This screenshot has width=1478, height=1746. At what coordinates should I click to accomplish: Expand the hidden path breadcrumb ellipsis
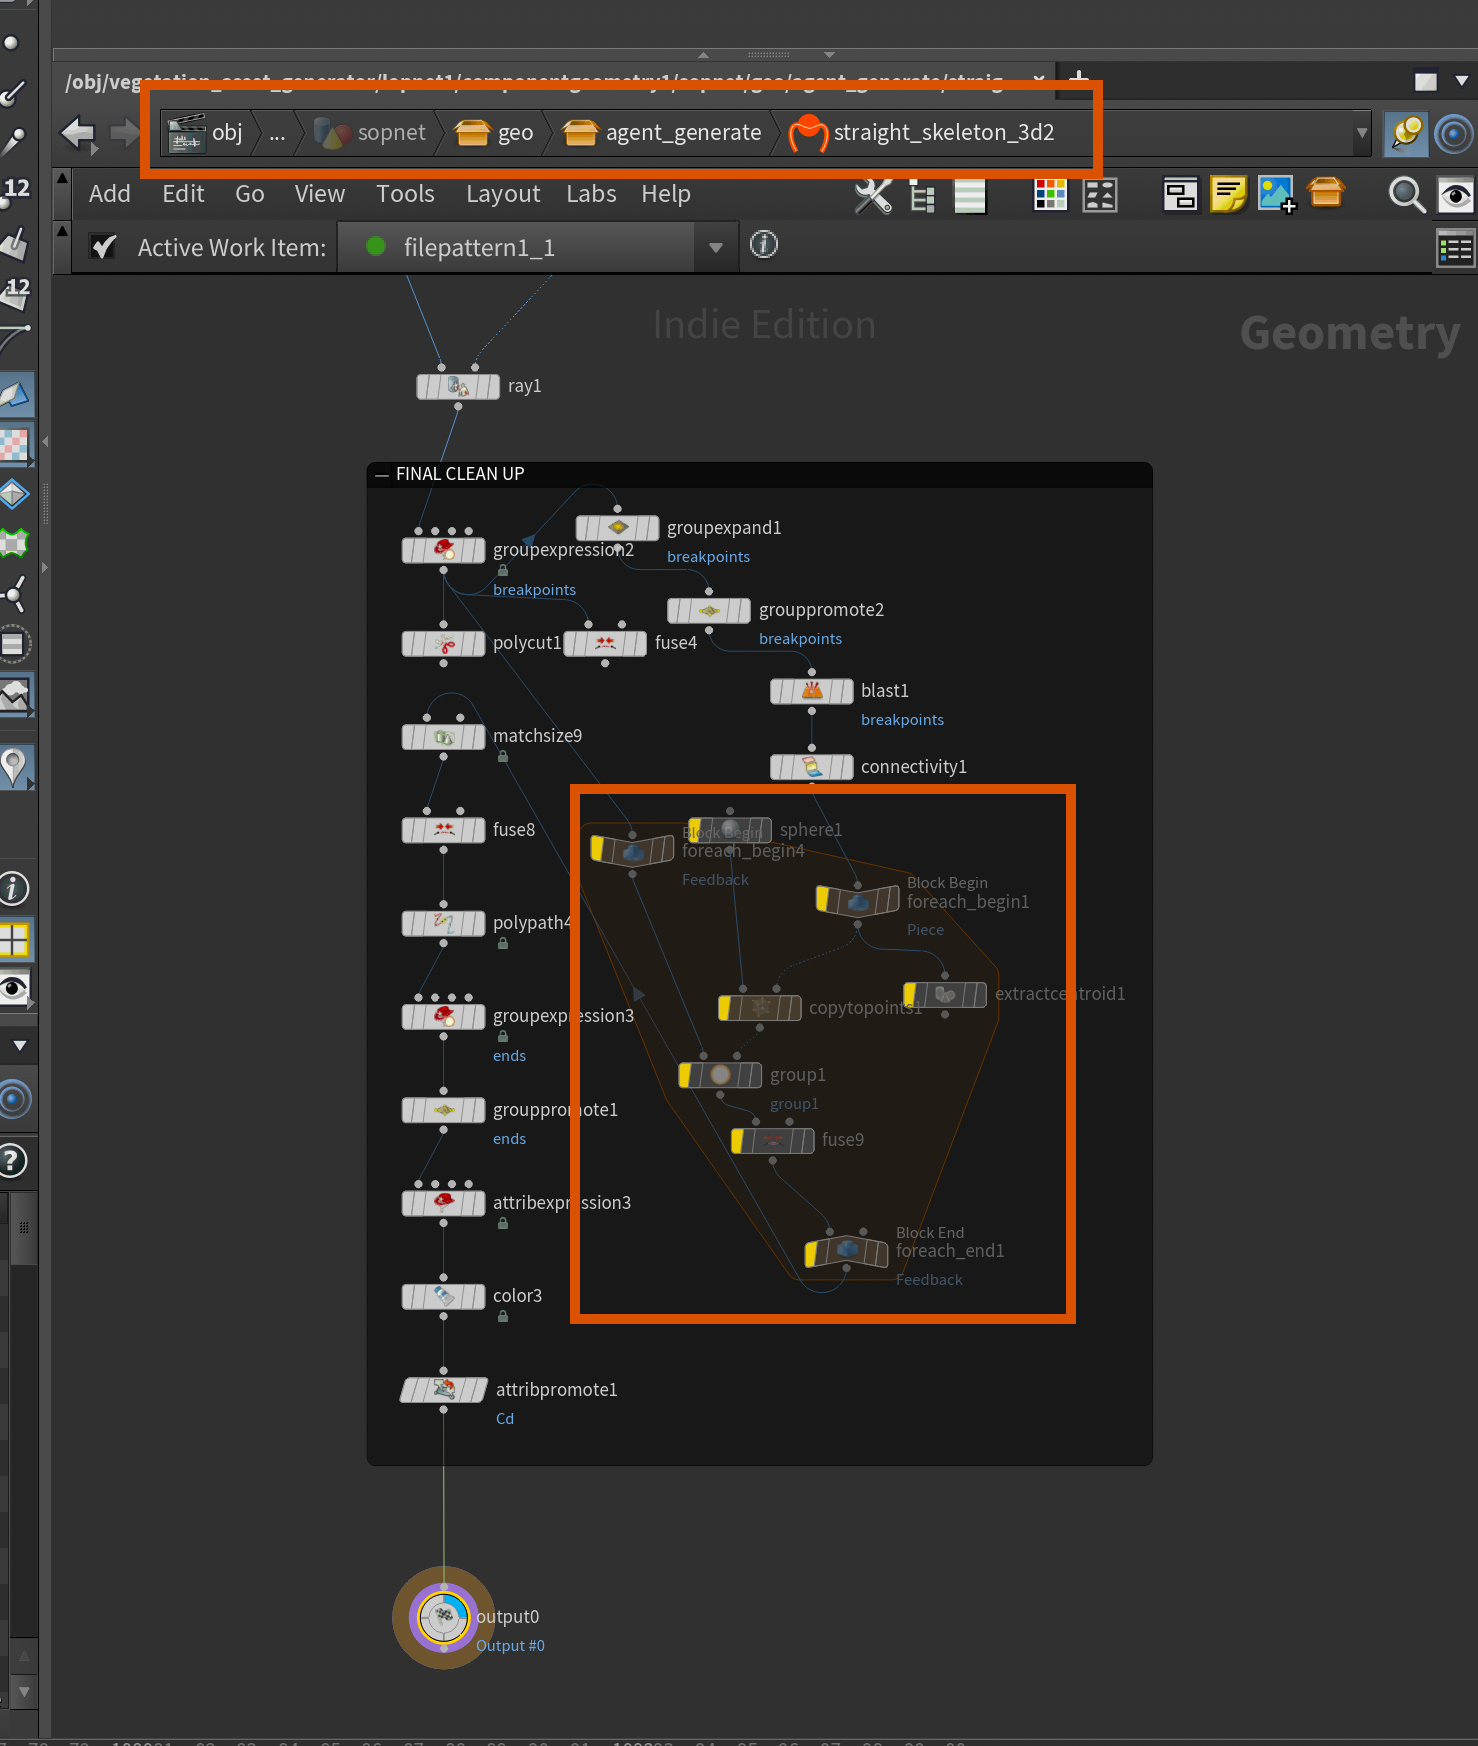pyautogui.click(x=277, y=133)
